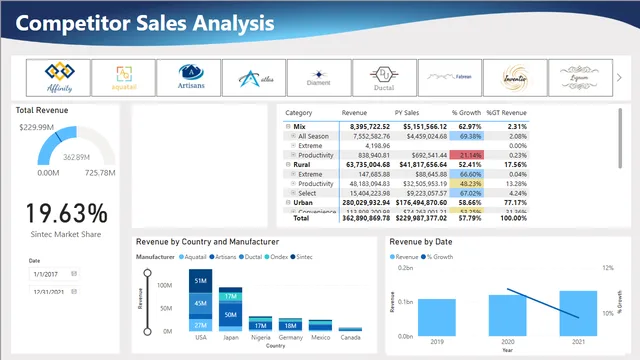Click the top handle of revenue zoom slider

coord(147,273)
